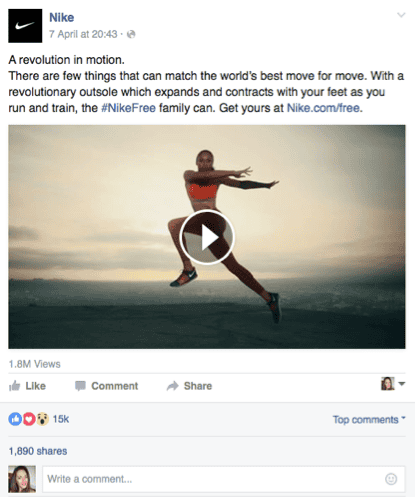Click the Nike page name
Image resolution: width=415 pixels, height=497 pixels.
62,18
